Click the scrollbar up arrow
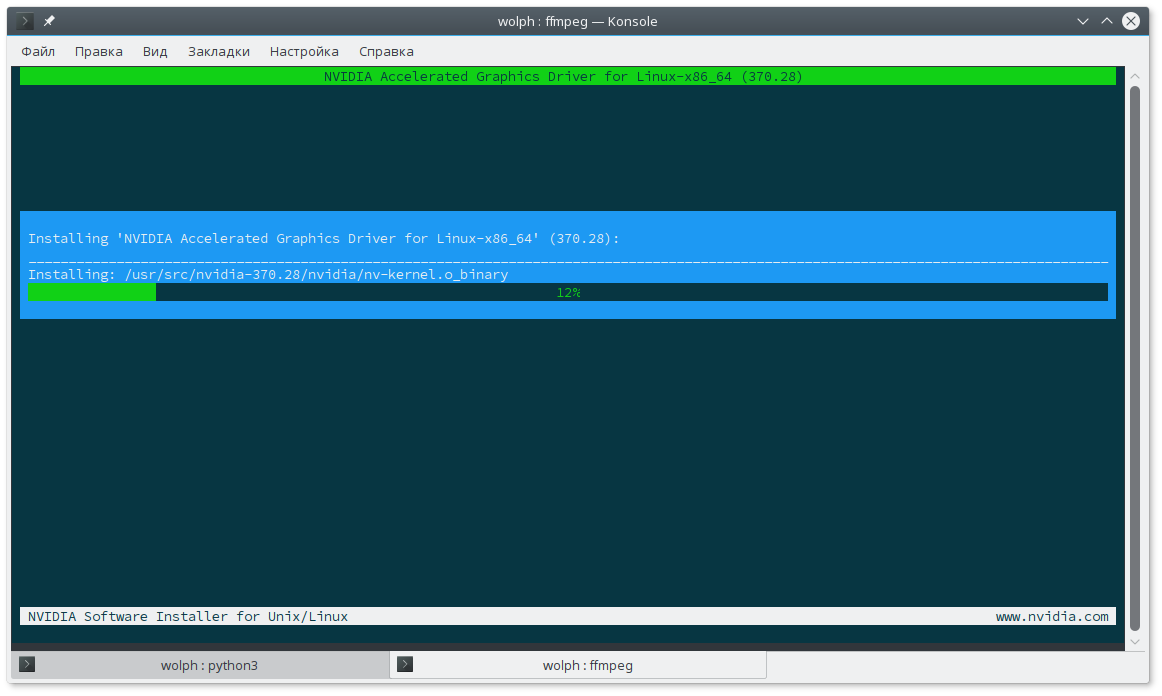This screenshot has width=1162, height=696. tap(1135, 76)
